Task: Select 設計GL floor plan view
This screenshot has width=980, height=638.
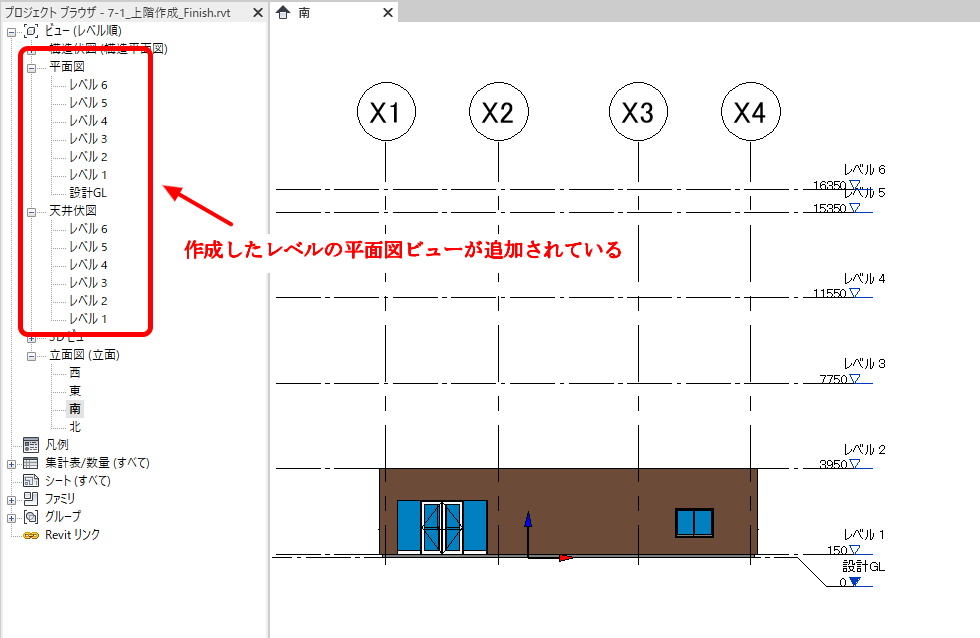Action: 88,192
